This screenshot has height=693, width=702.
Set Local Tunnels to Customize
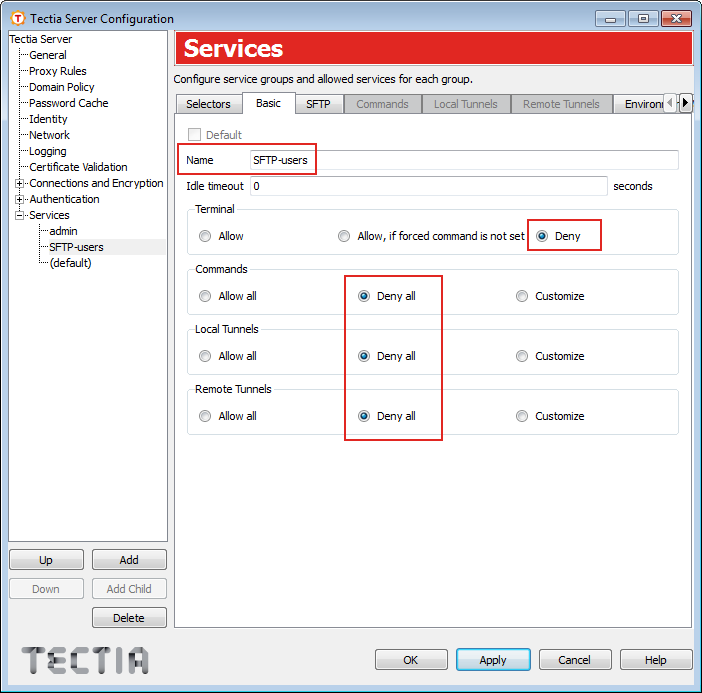point(522,356)
